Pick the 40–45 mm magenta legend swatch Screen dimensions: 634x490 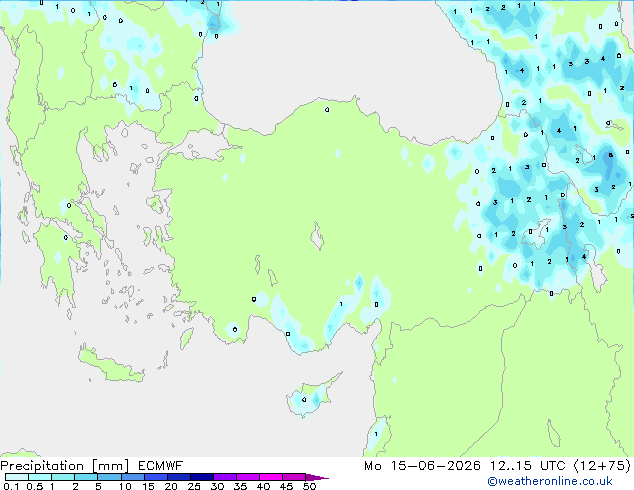pyautogui.click(x=271, y=477)
